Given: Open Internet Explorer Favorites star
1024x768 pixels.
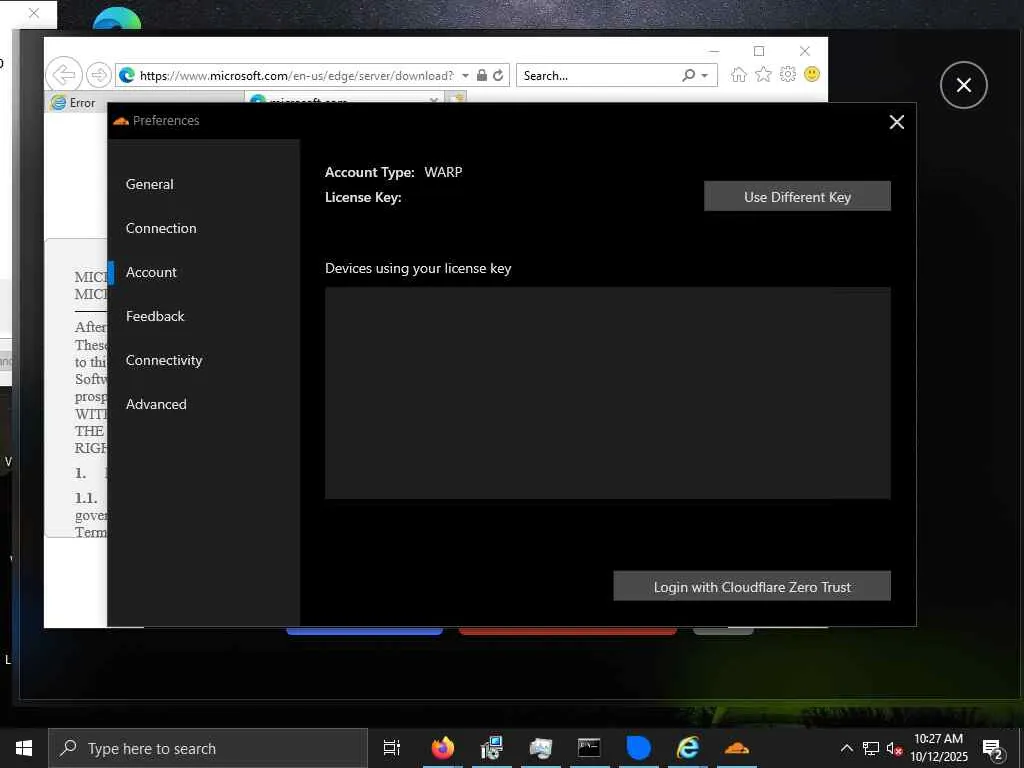Looking at the screenshot, I should pyautogui.click(x=763, y=74).
